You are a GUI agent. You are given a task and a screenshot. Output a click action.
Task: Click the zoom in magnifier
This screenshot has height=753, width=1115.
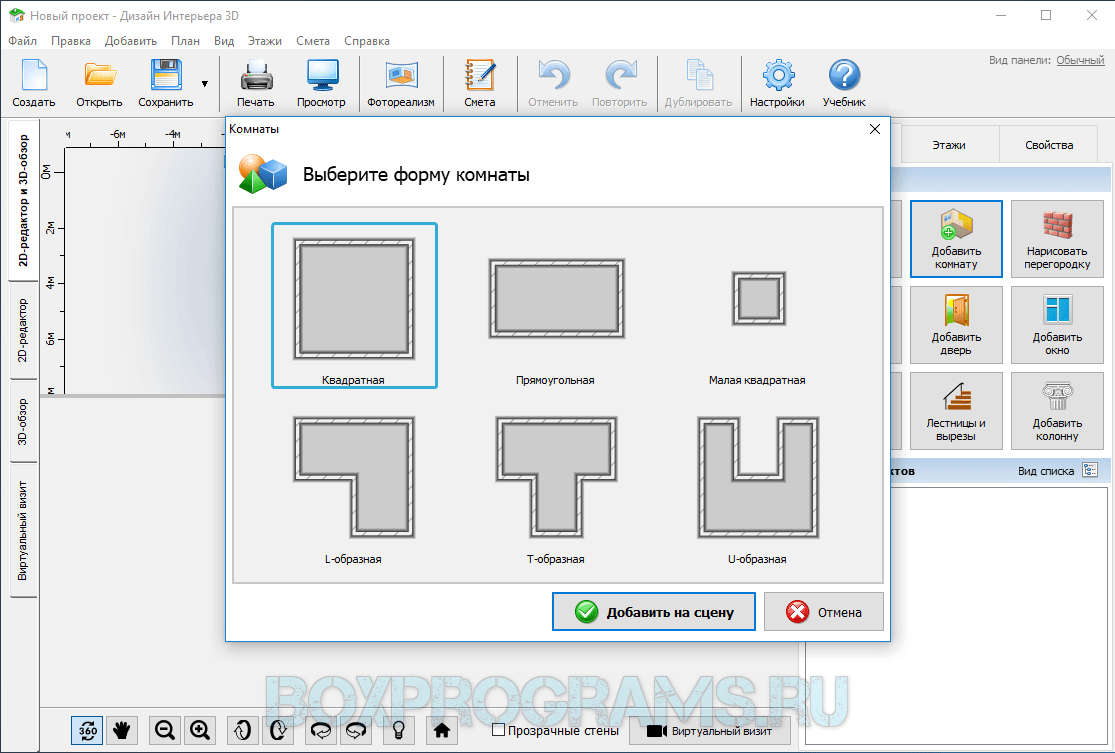point(201,730)
